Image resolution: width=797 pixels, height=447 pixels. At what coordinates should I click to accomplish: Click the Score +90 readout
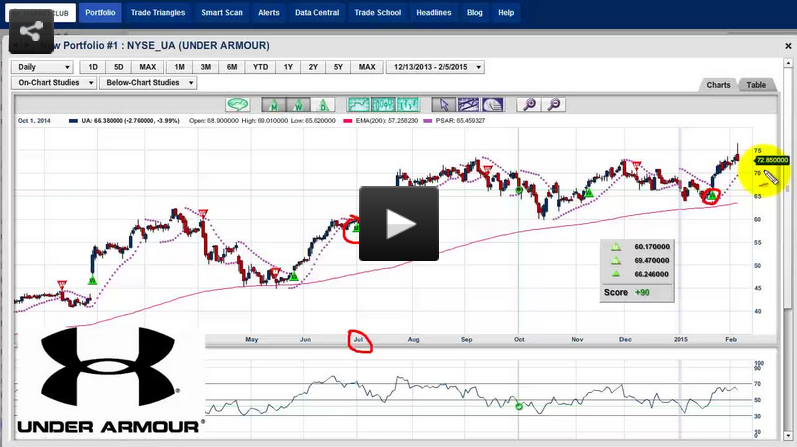627,292
